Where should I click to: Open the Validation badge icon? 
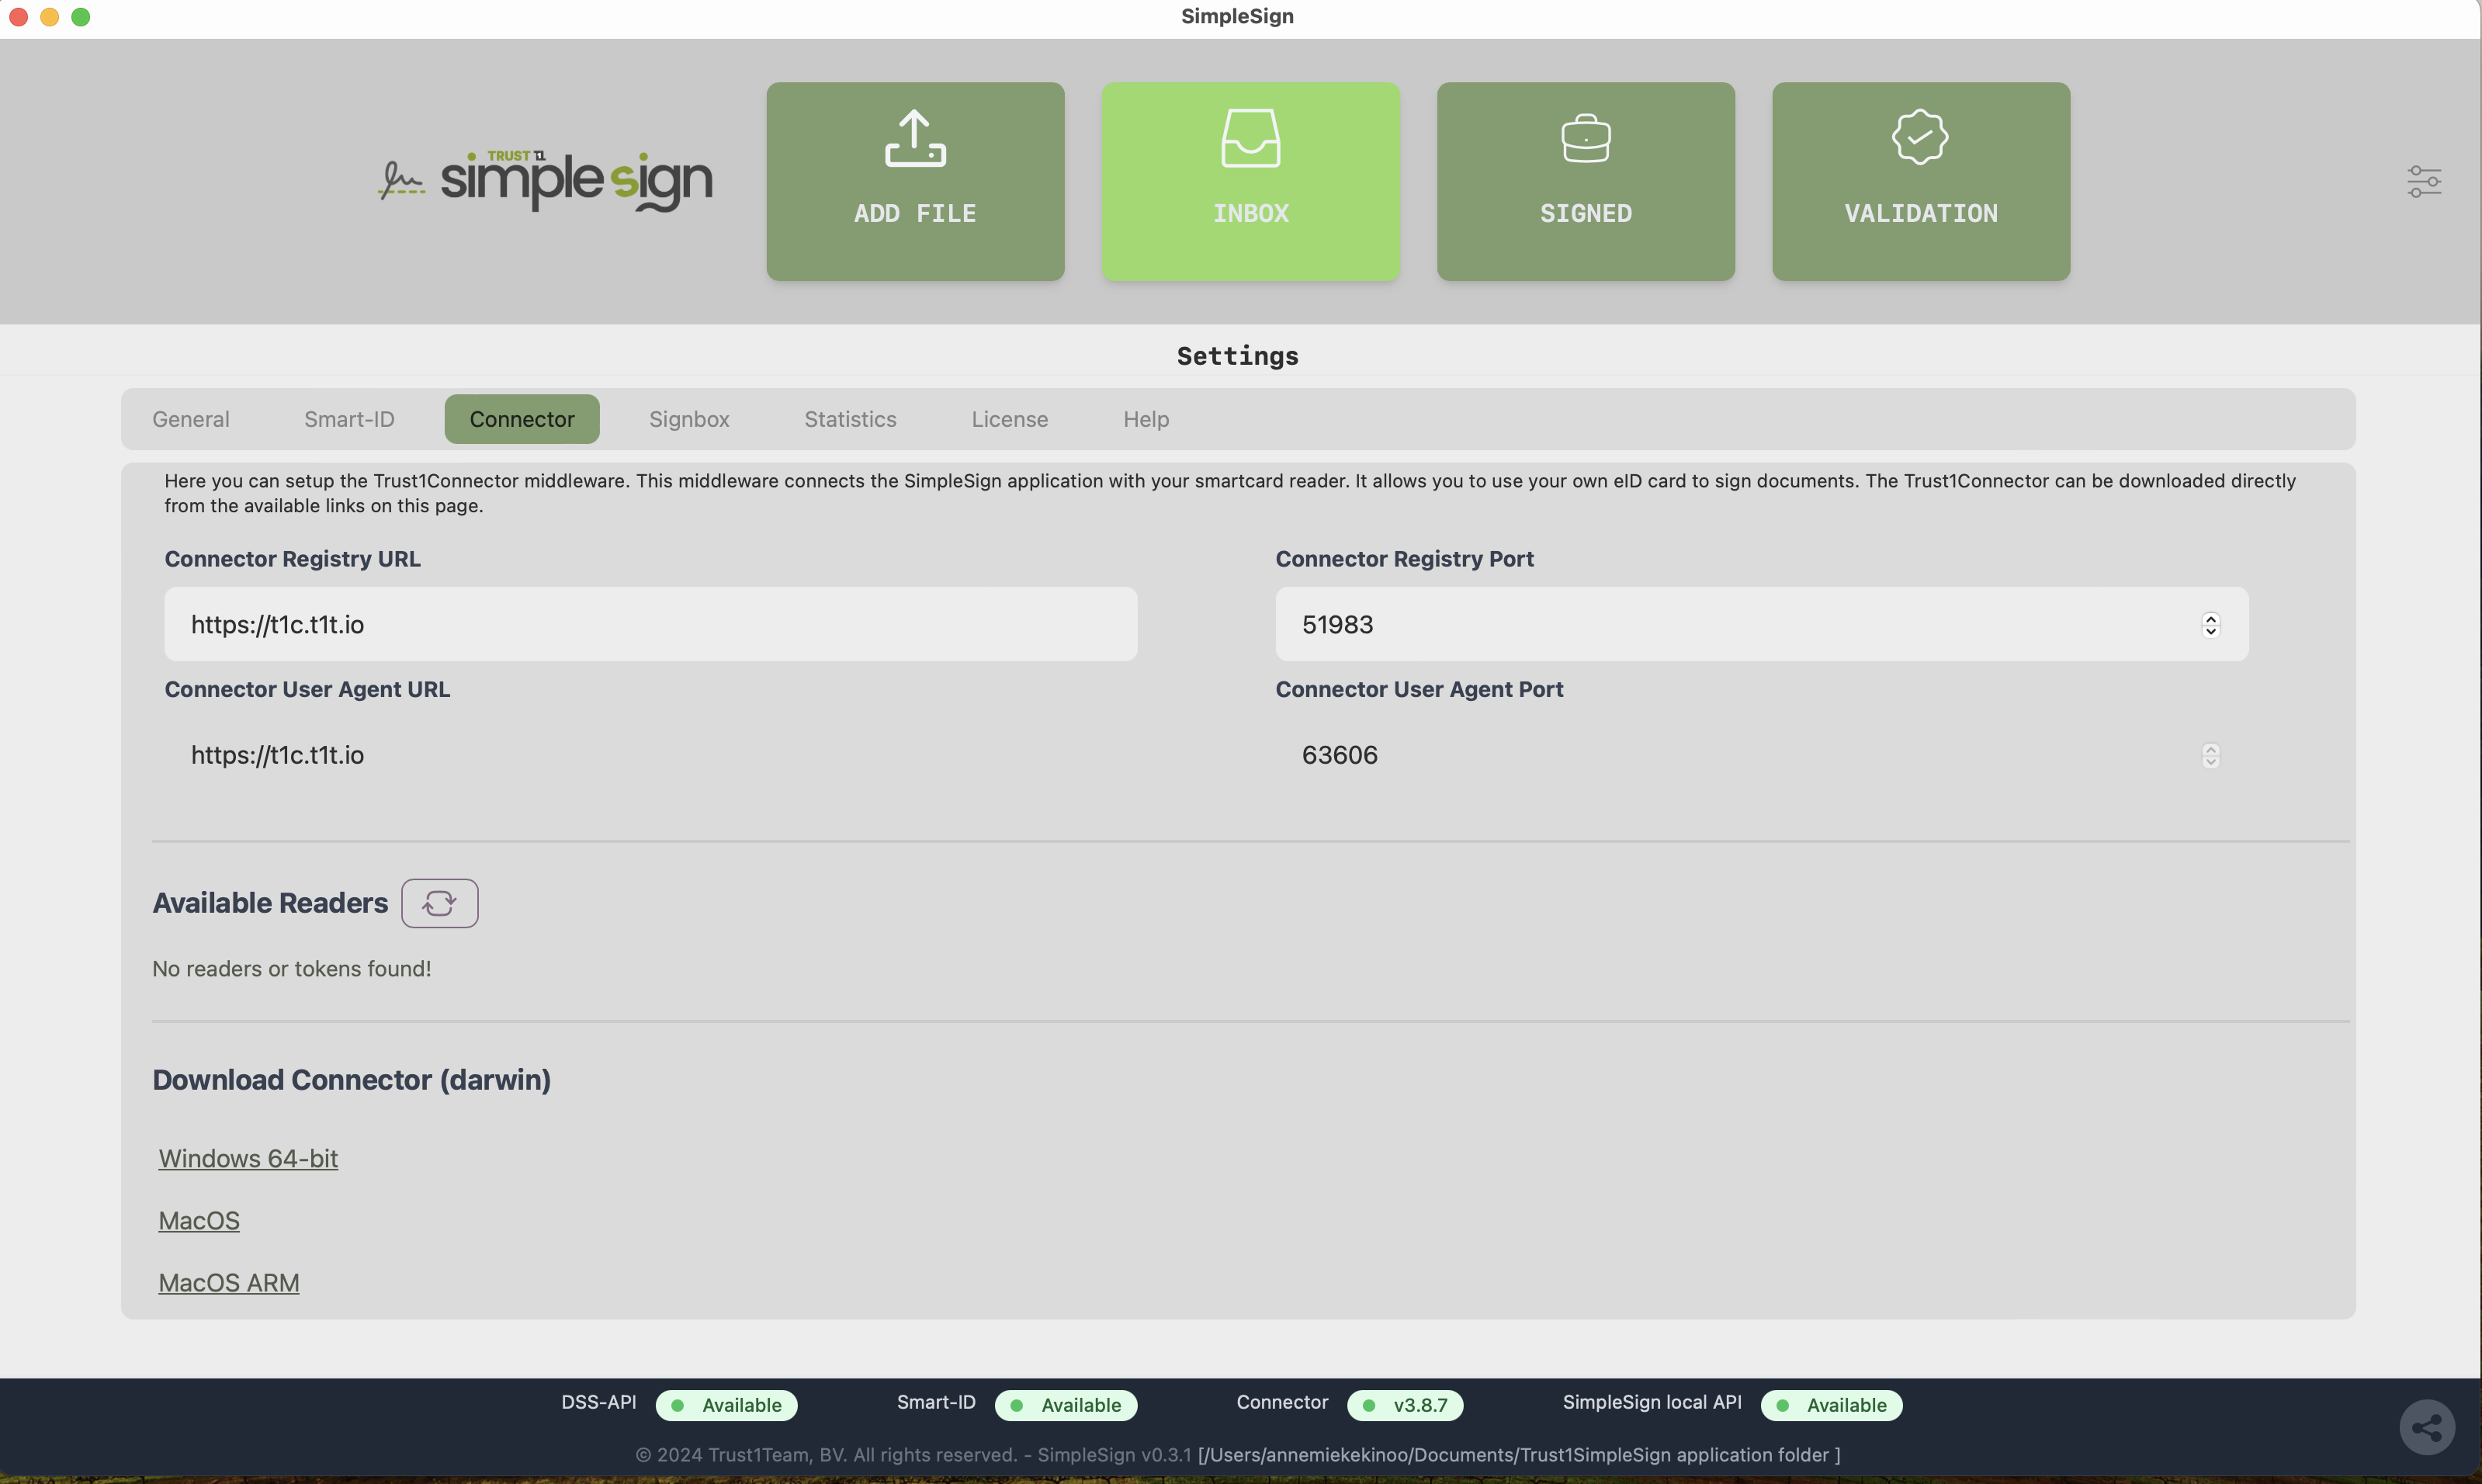pos(1919,137)
